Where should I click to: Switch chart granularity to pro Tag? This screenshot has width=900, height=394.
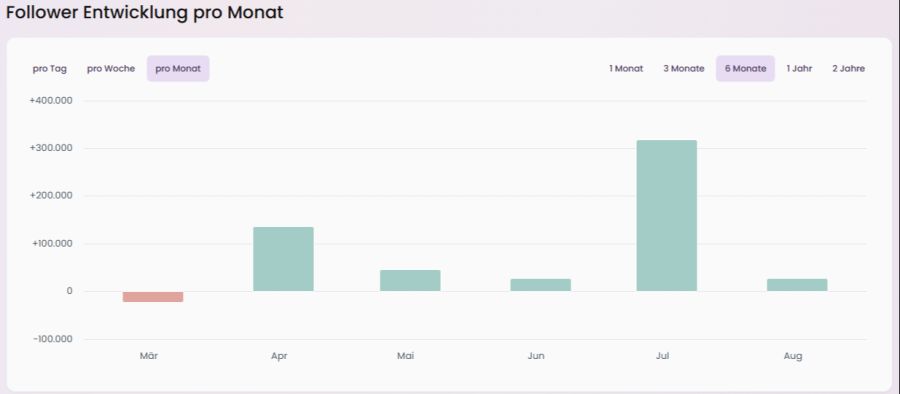49,69
